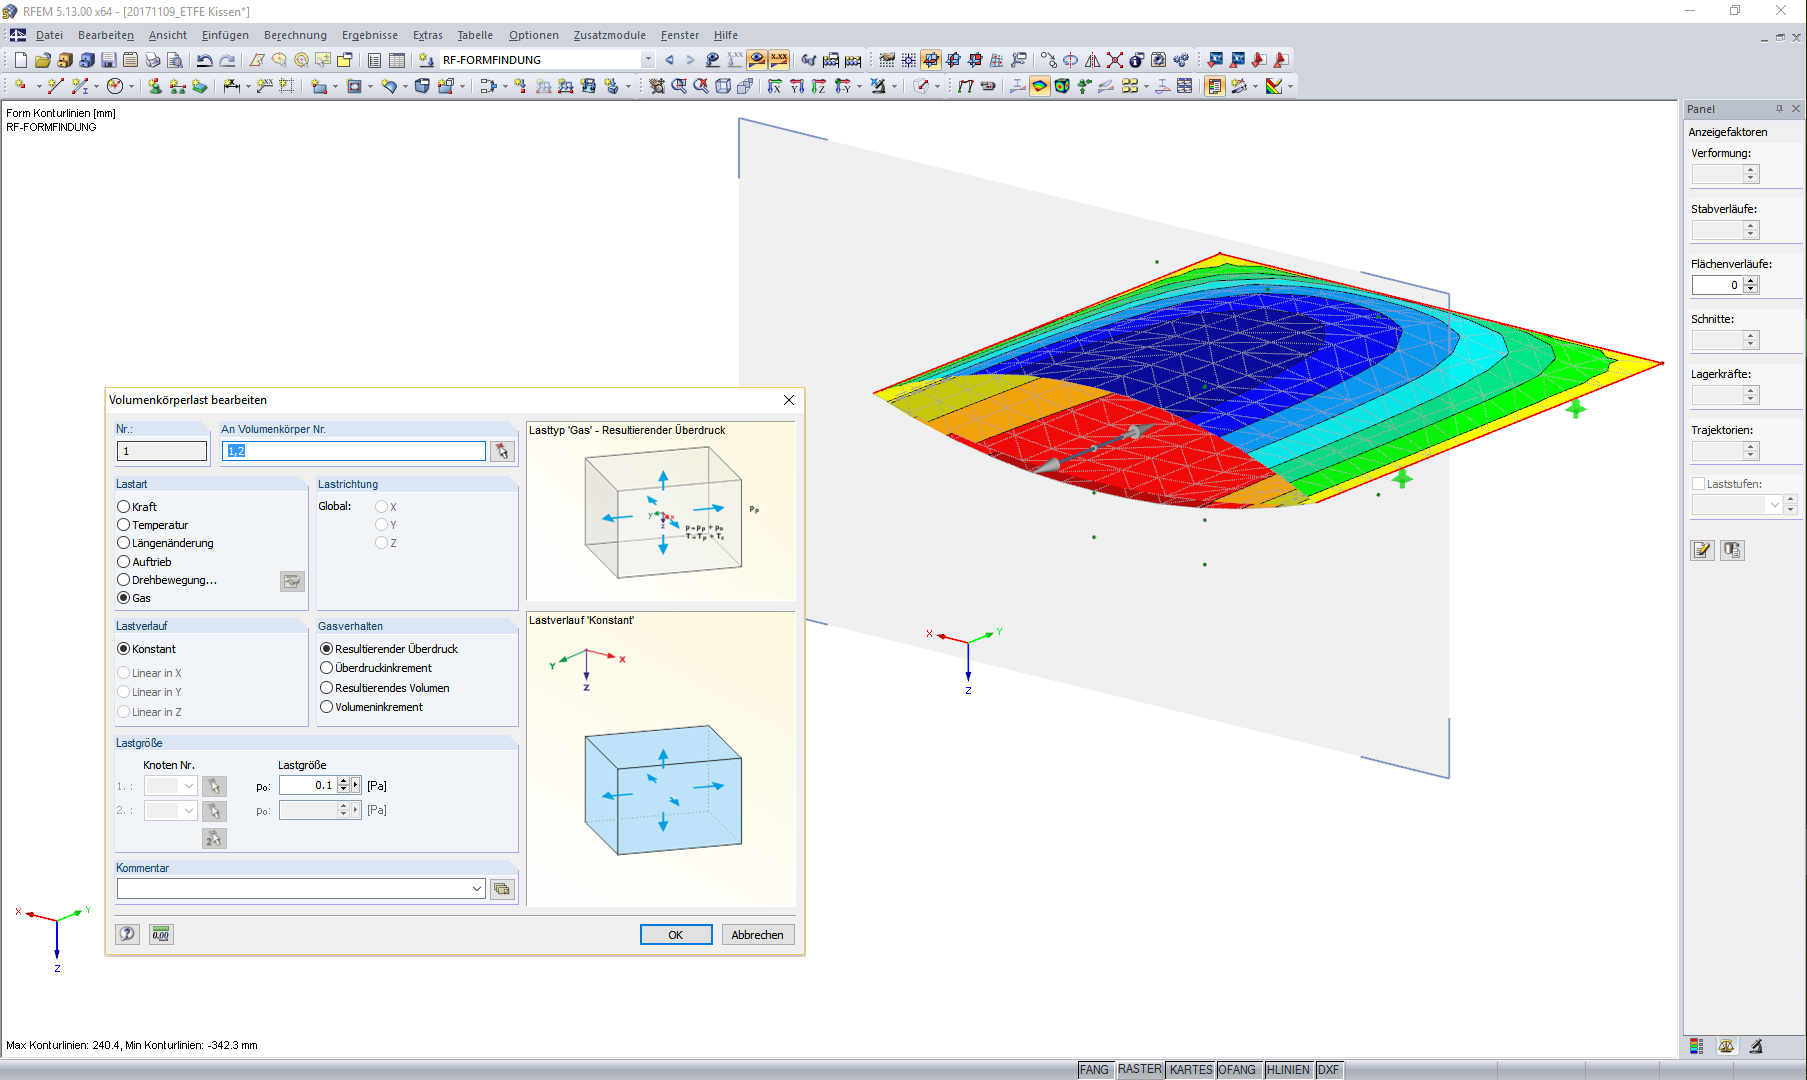Select the Temperatur load type
This screenshot has width=1807, height=1080.
click(x=153, y=525)
